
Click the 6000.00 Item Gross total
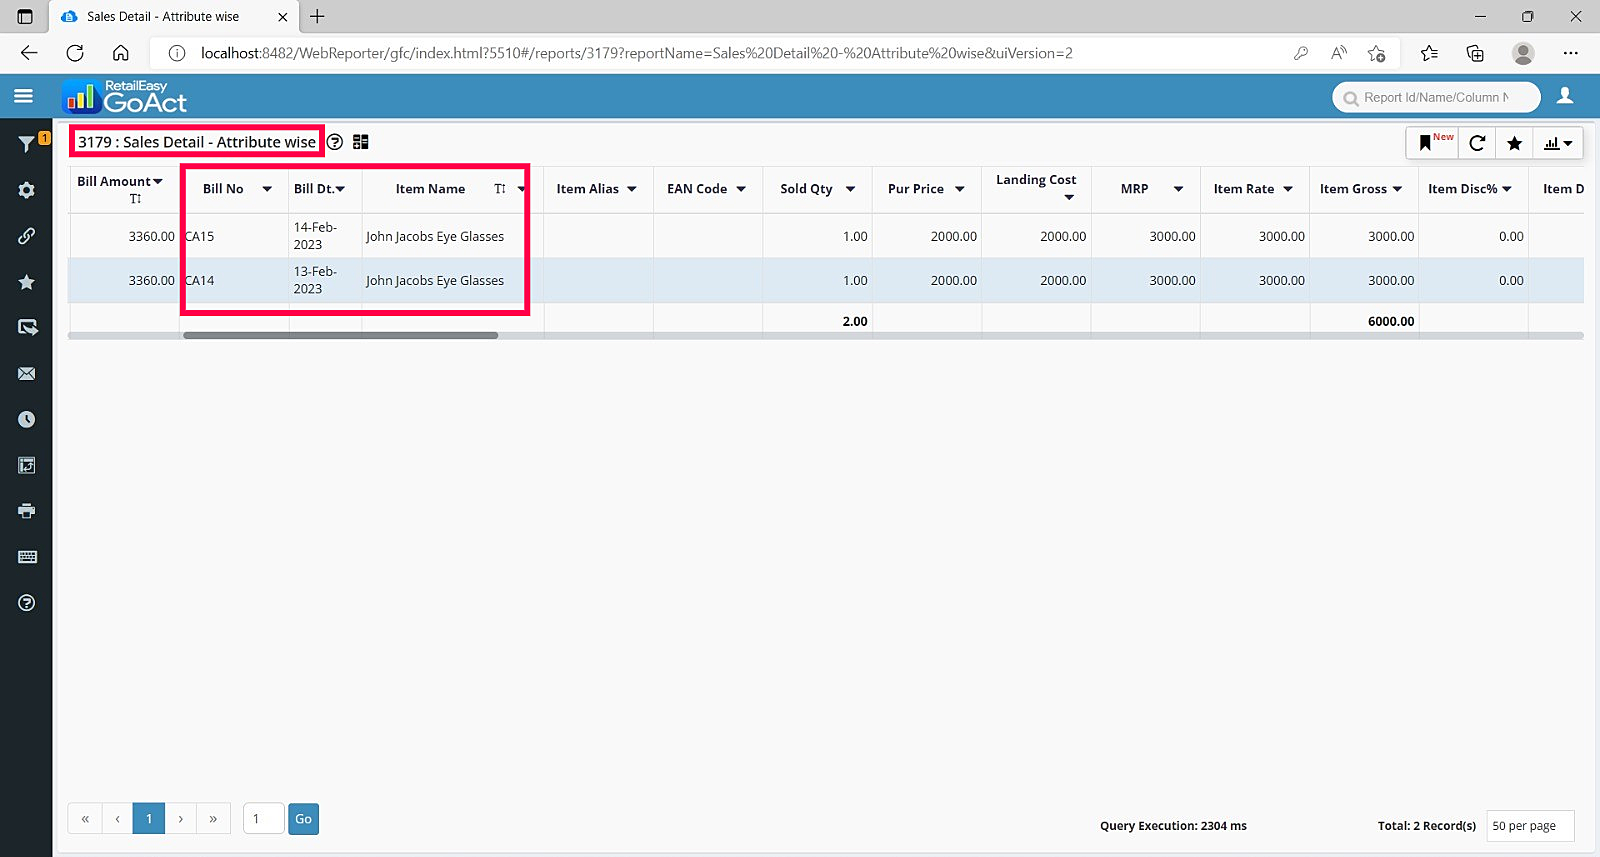pos(1391,322)
